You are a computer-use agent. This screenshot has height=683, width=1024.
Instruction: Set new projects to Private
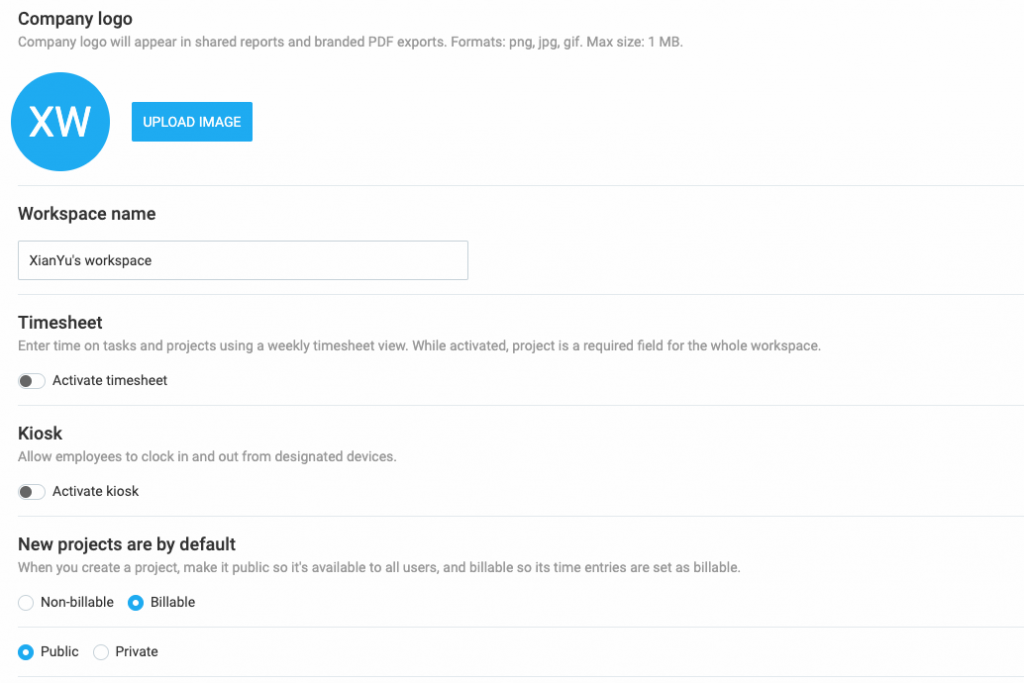tap(101, 652)
